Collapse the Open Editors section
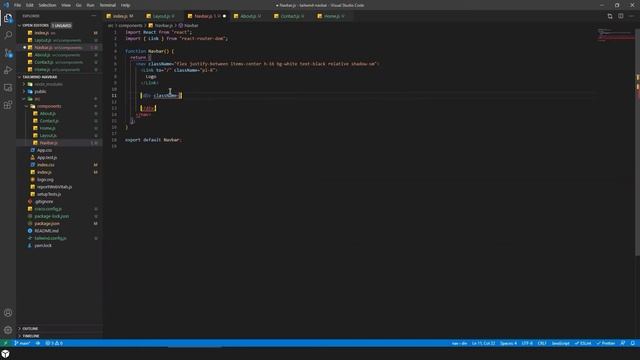 [x=35, y=25]
